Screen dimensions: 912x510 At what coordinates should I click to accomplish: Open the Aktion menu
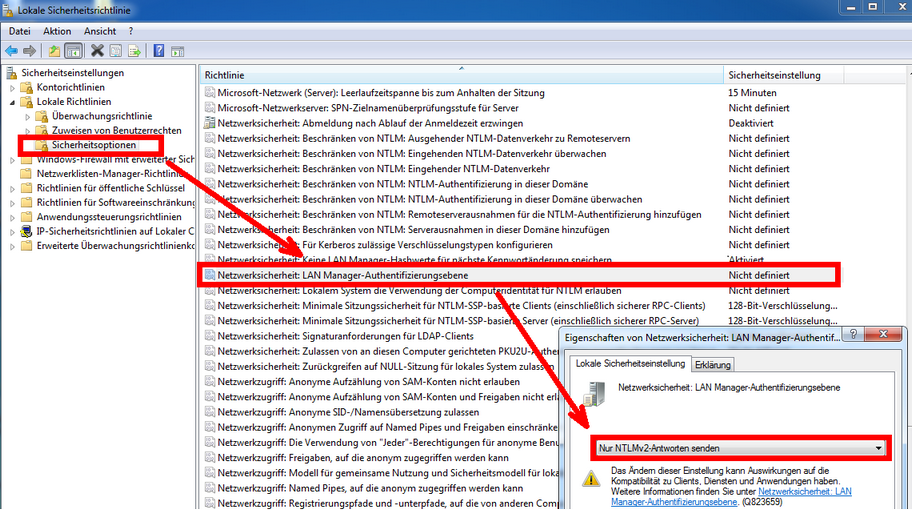[57, 31]
